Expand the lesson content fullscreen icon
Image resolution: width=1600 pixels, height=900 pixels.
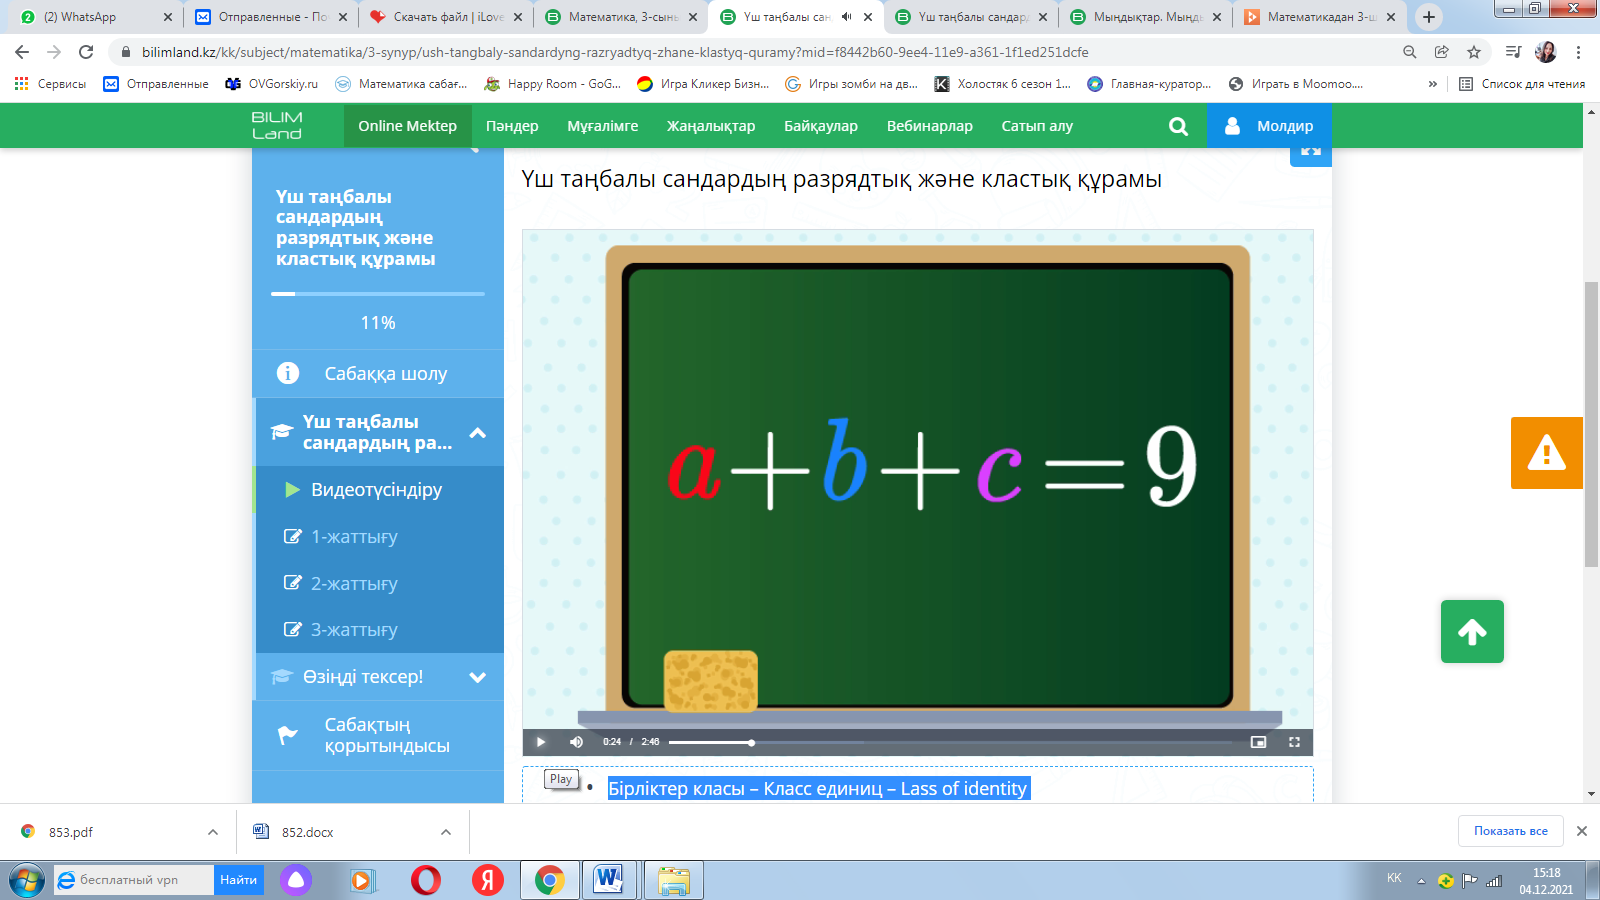tap(1311, 153)
